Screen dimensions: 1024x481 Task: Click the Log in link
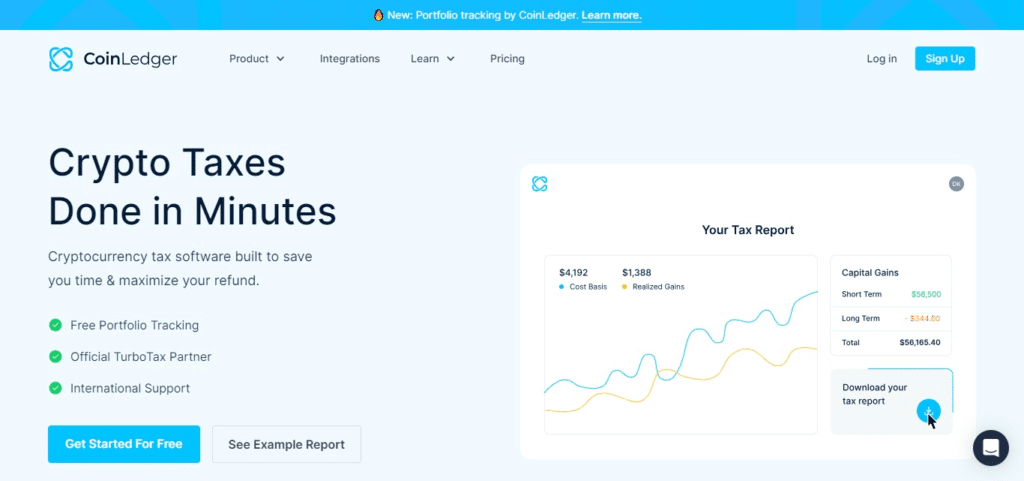pyautogui.click(x=881, y=59)
